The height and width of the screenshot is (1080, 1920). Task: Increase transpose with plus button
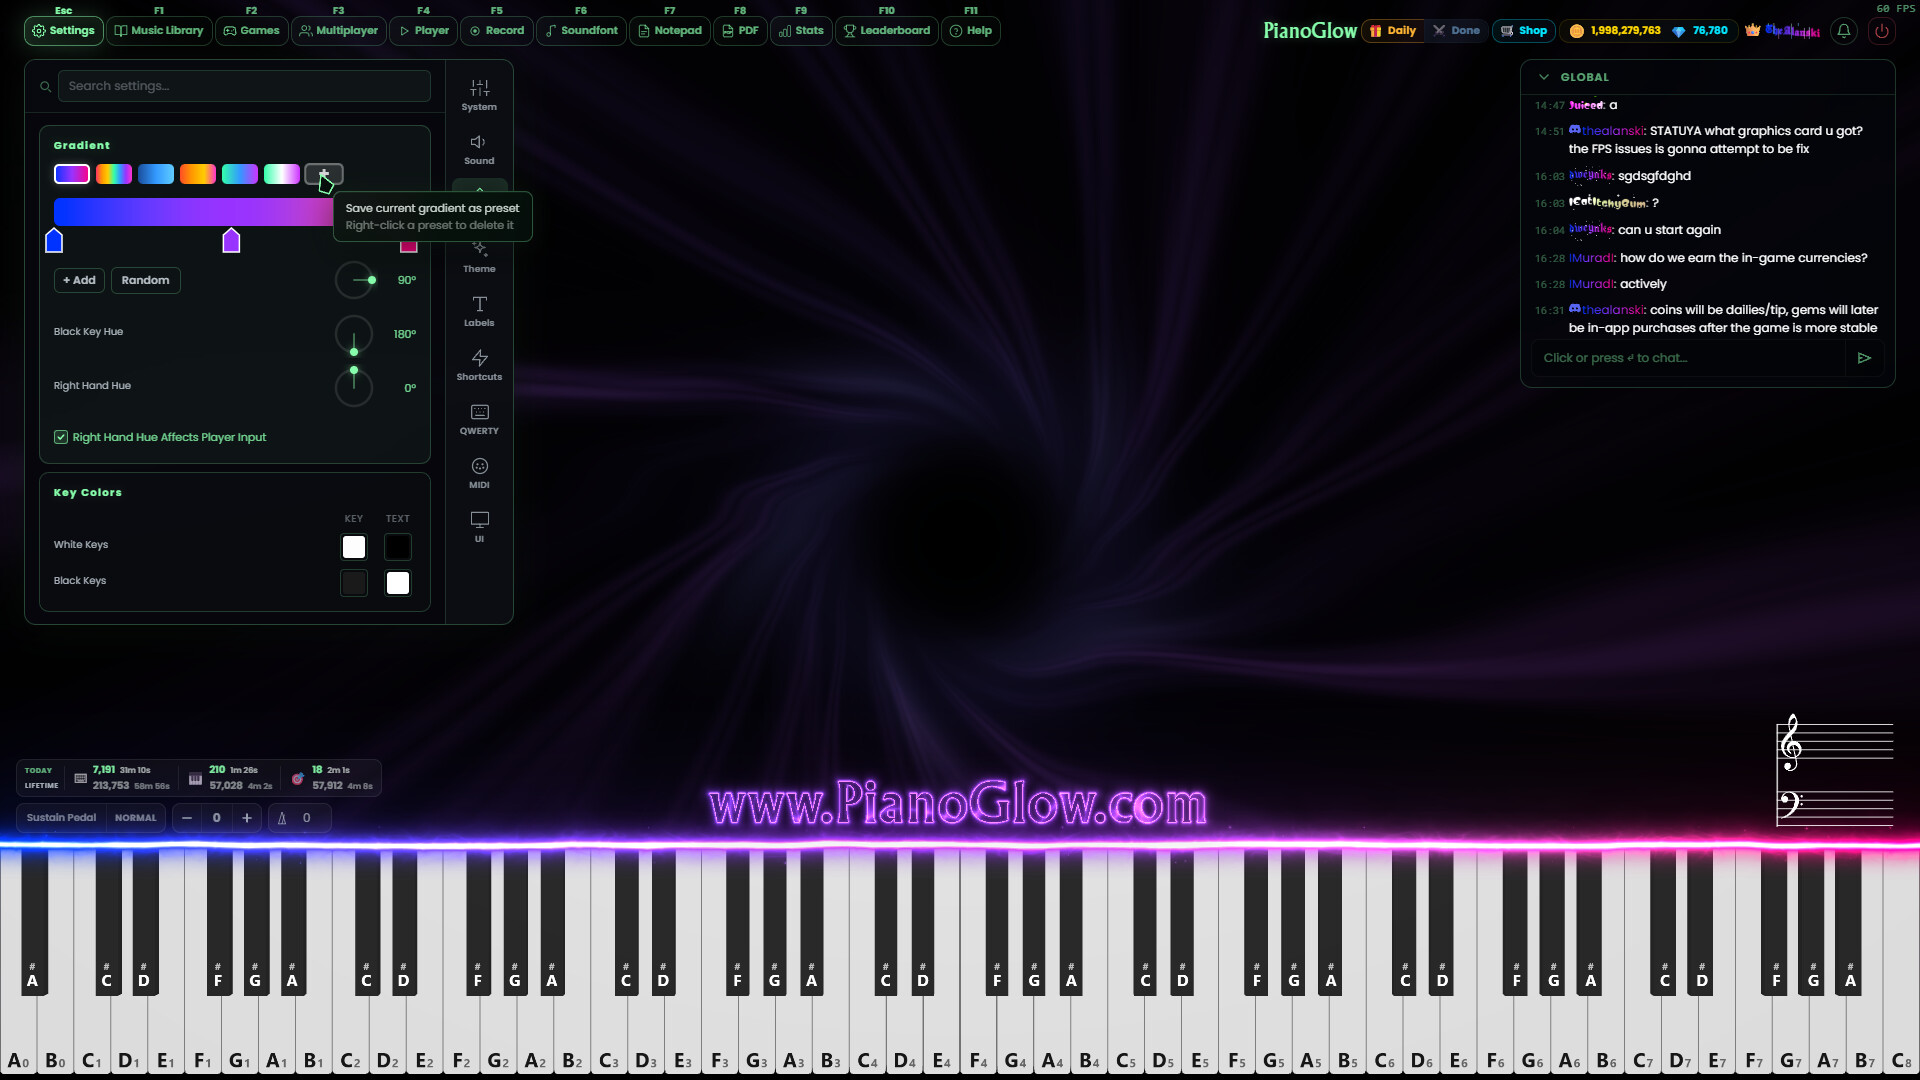coord(247,818)
